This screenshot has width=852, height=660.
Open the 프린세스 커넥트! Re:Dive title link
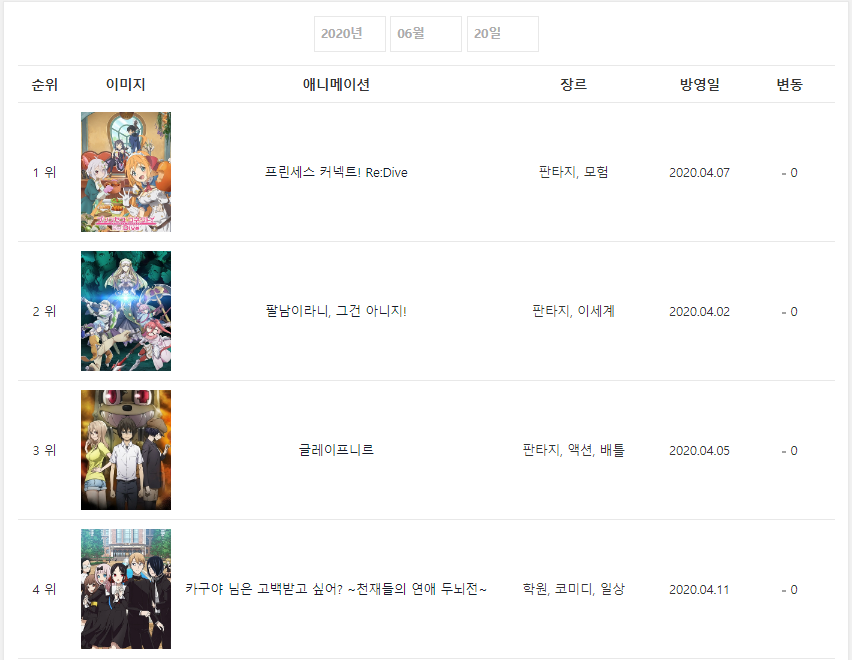(x=336, y=172)
